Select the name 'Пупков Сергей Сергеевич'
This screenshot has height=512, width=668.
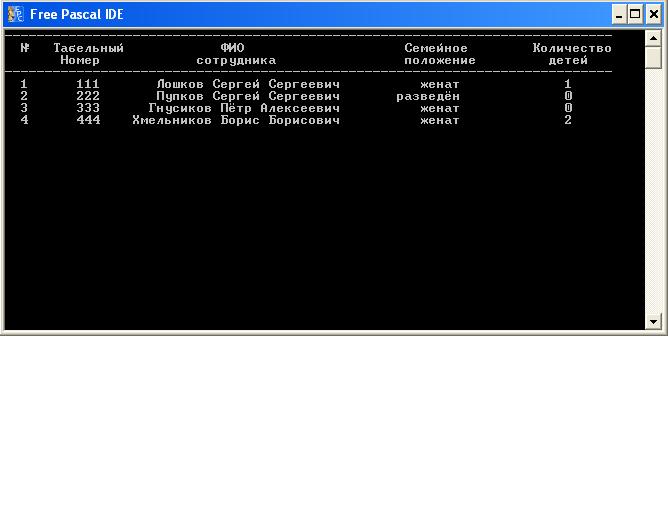point(248,97)
